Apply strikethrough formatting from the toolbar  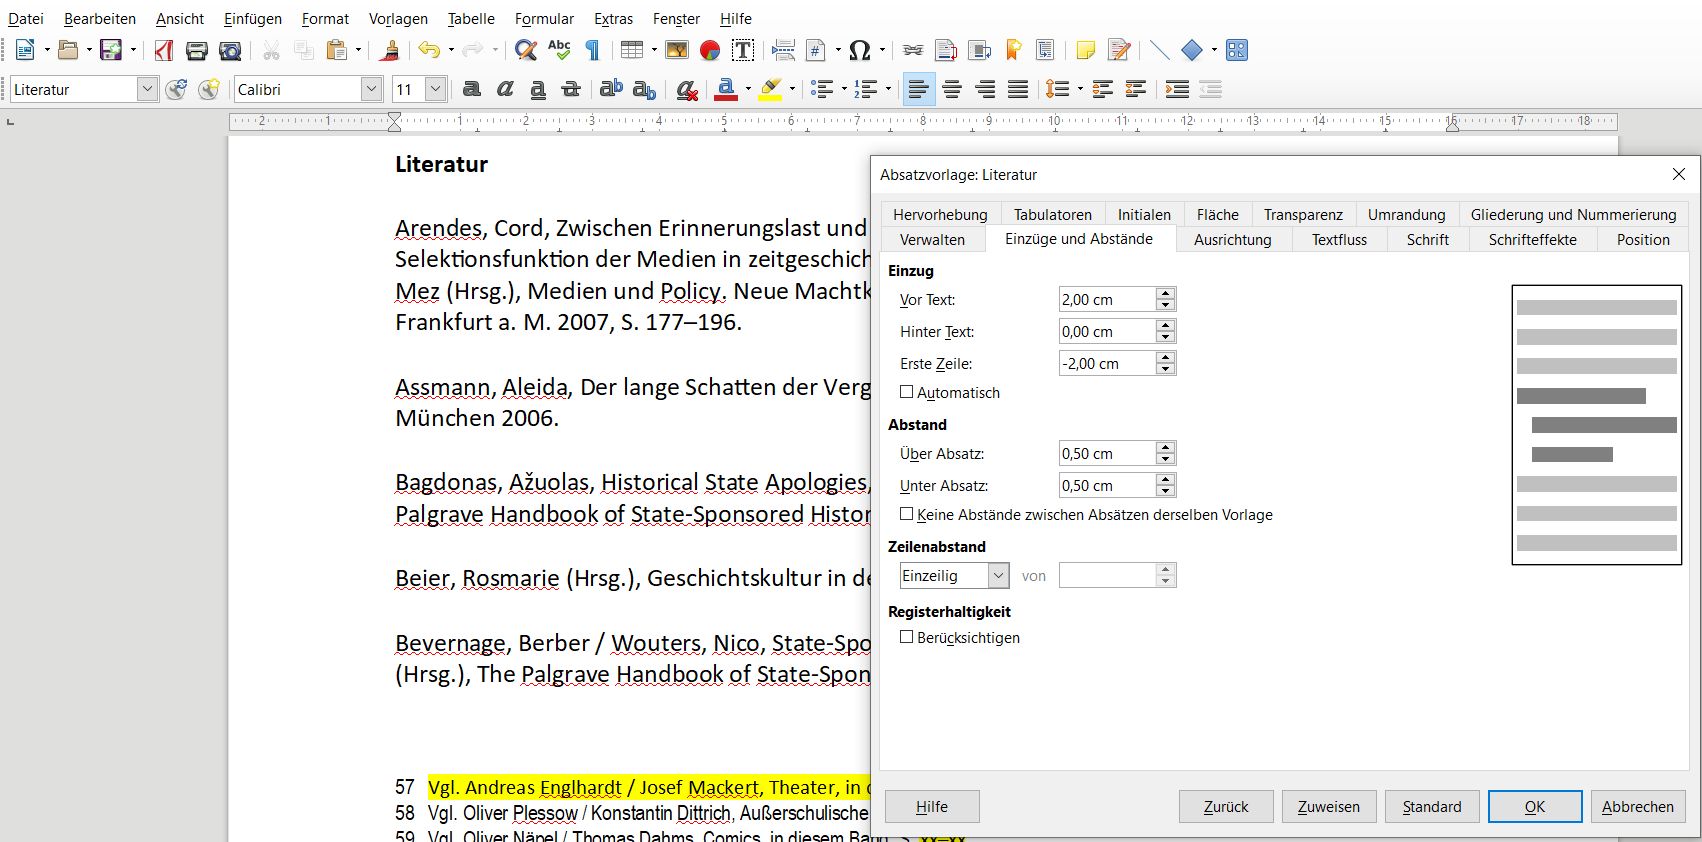click(571, 89)
